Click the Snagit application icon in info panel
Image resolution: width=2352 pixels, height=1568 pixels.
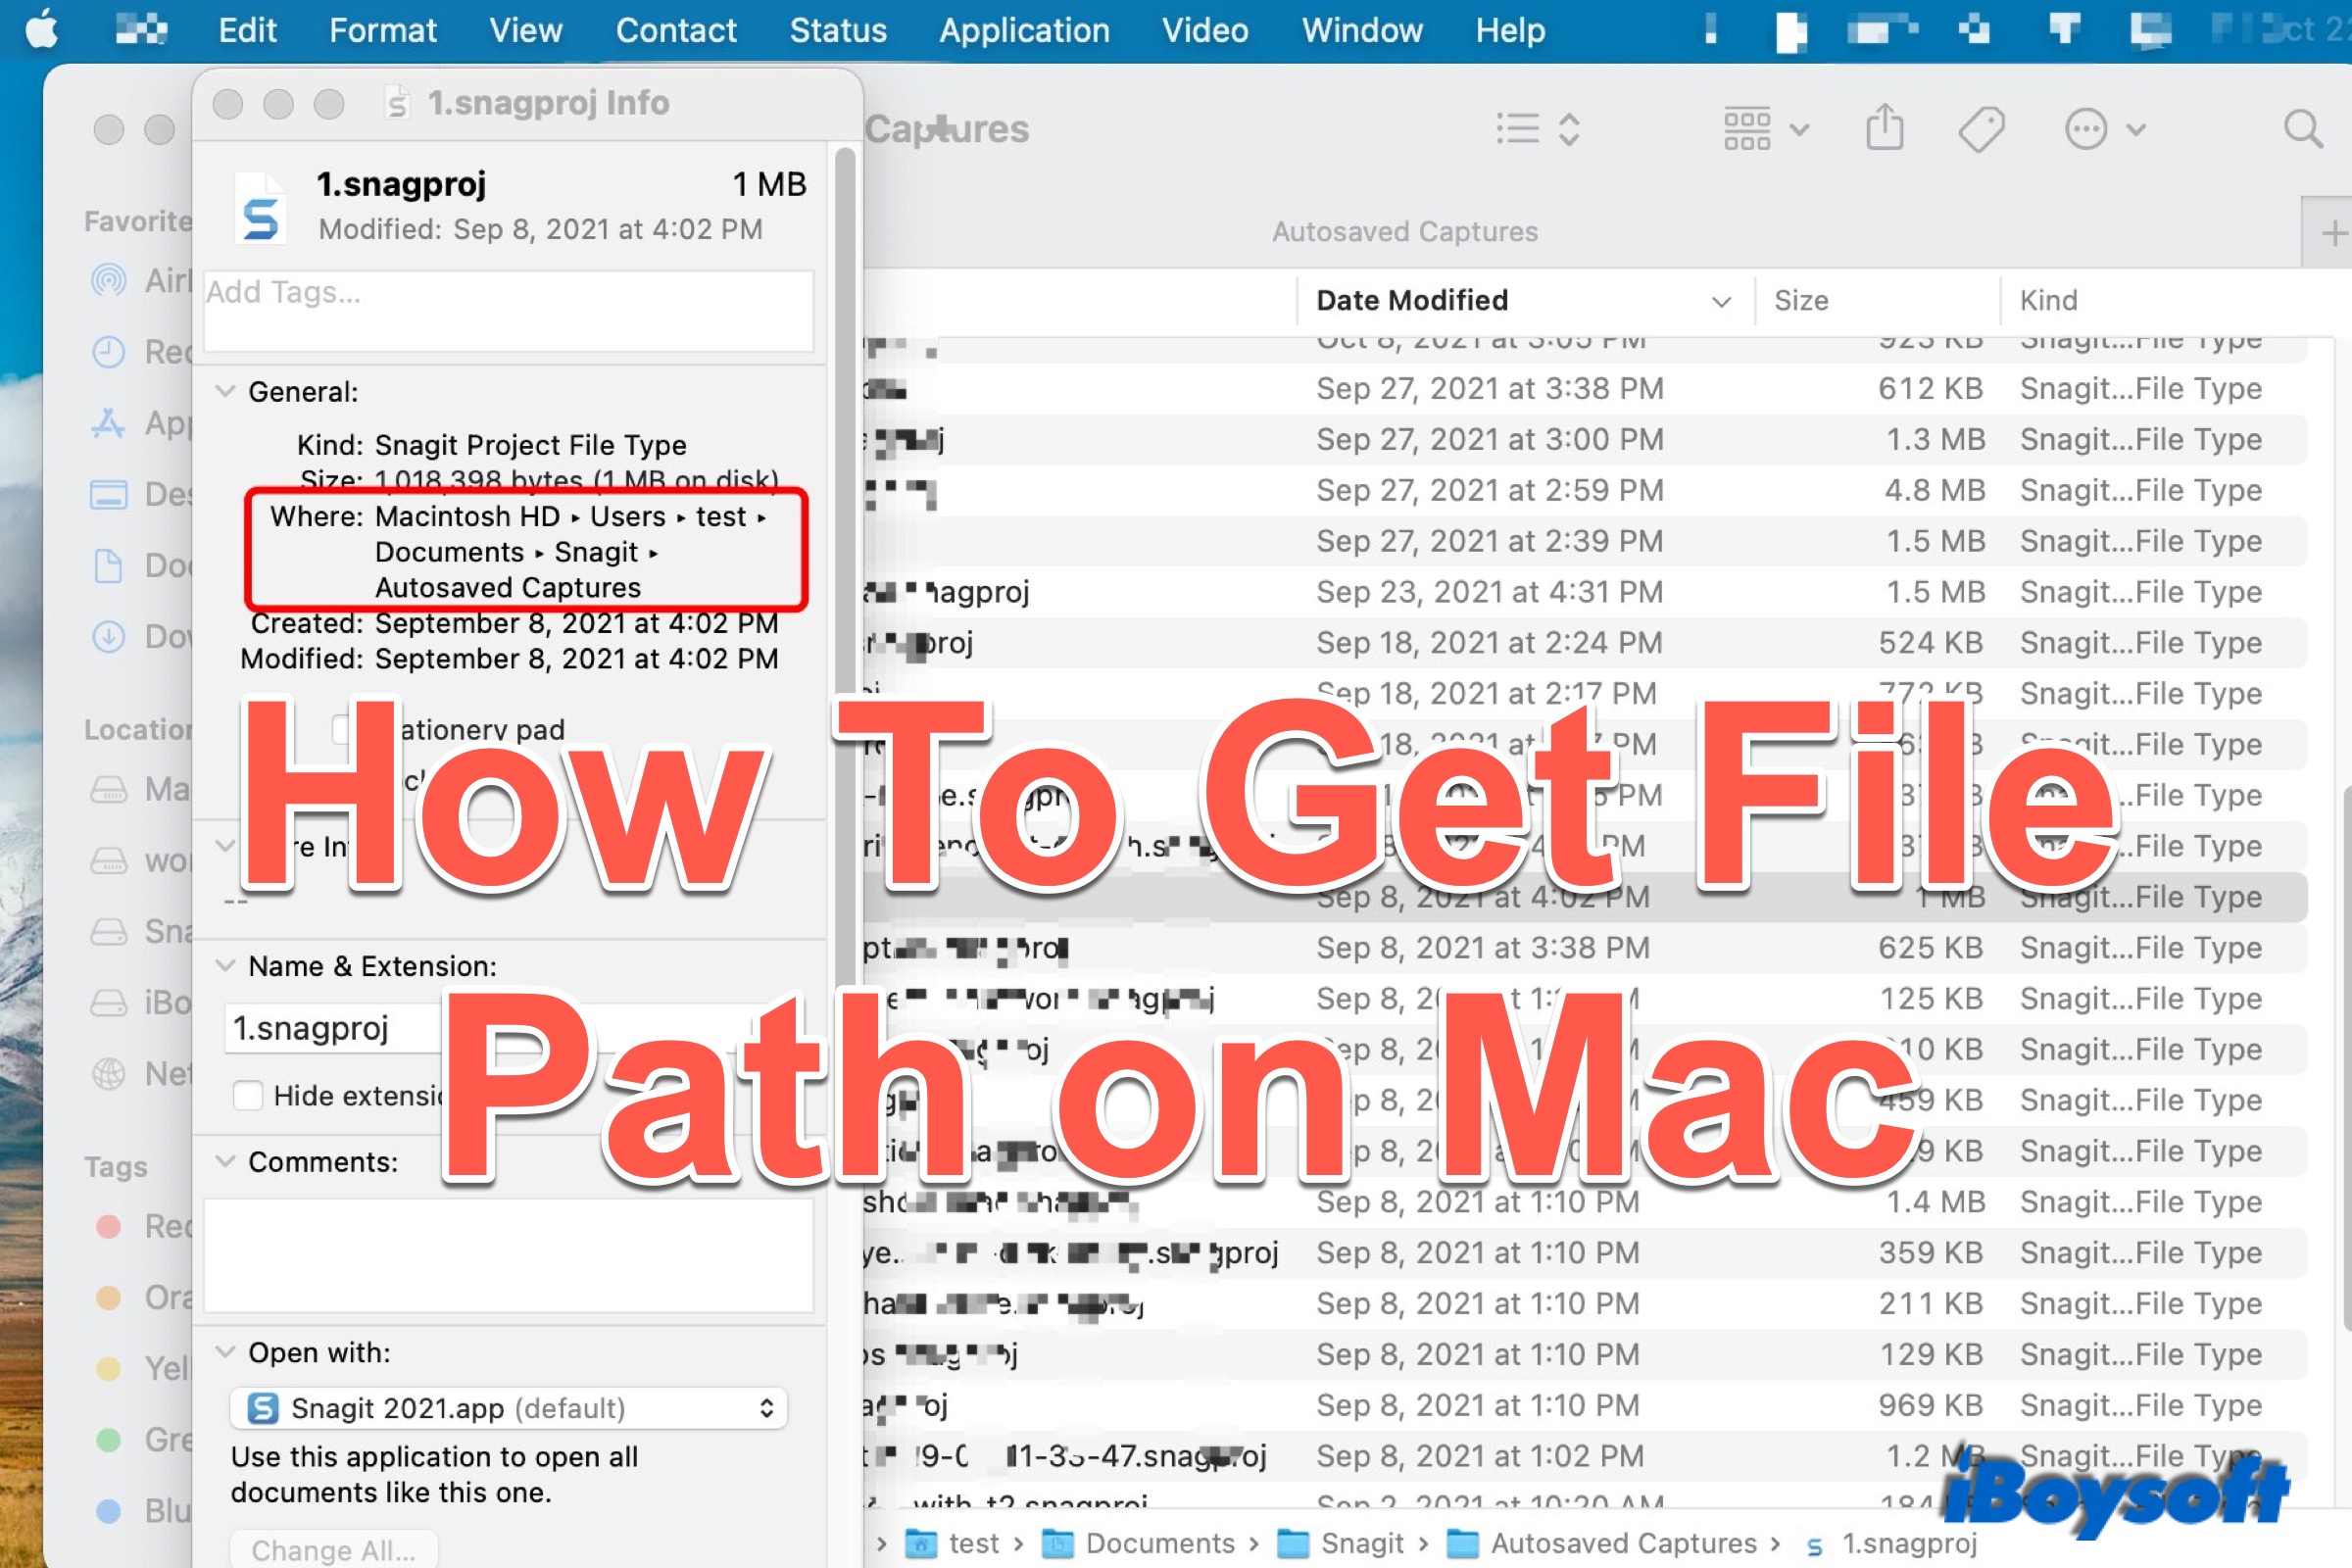point(261,205)
